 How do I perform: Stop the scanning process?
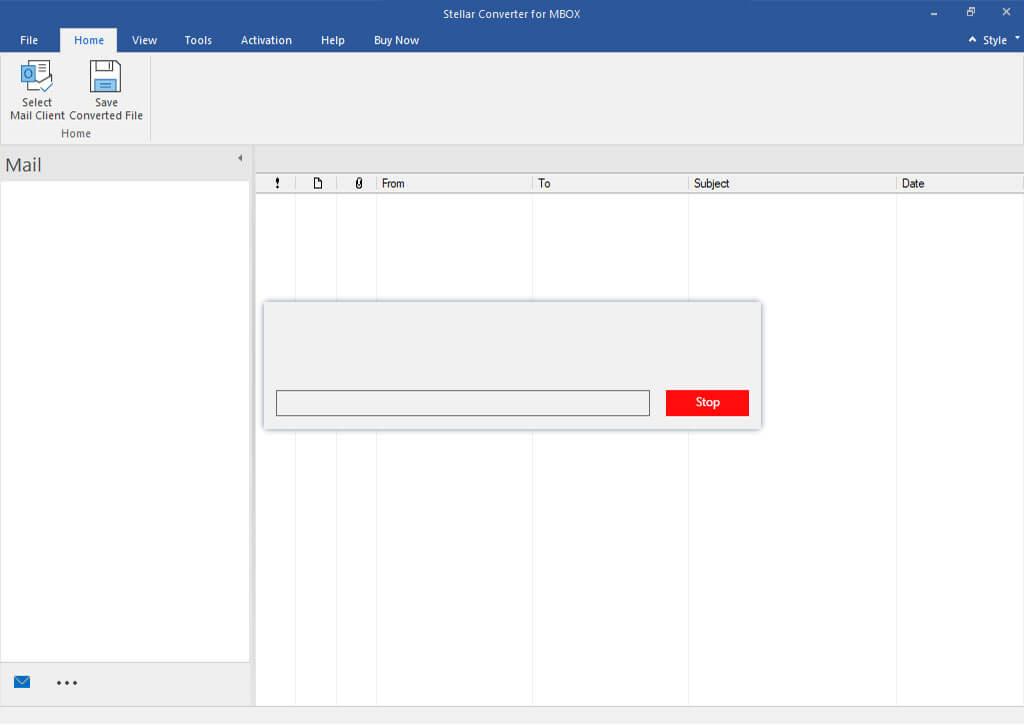(707, 402)
